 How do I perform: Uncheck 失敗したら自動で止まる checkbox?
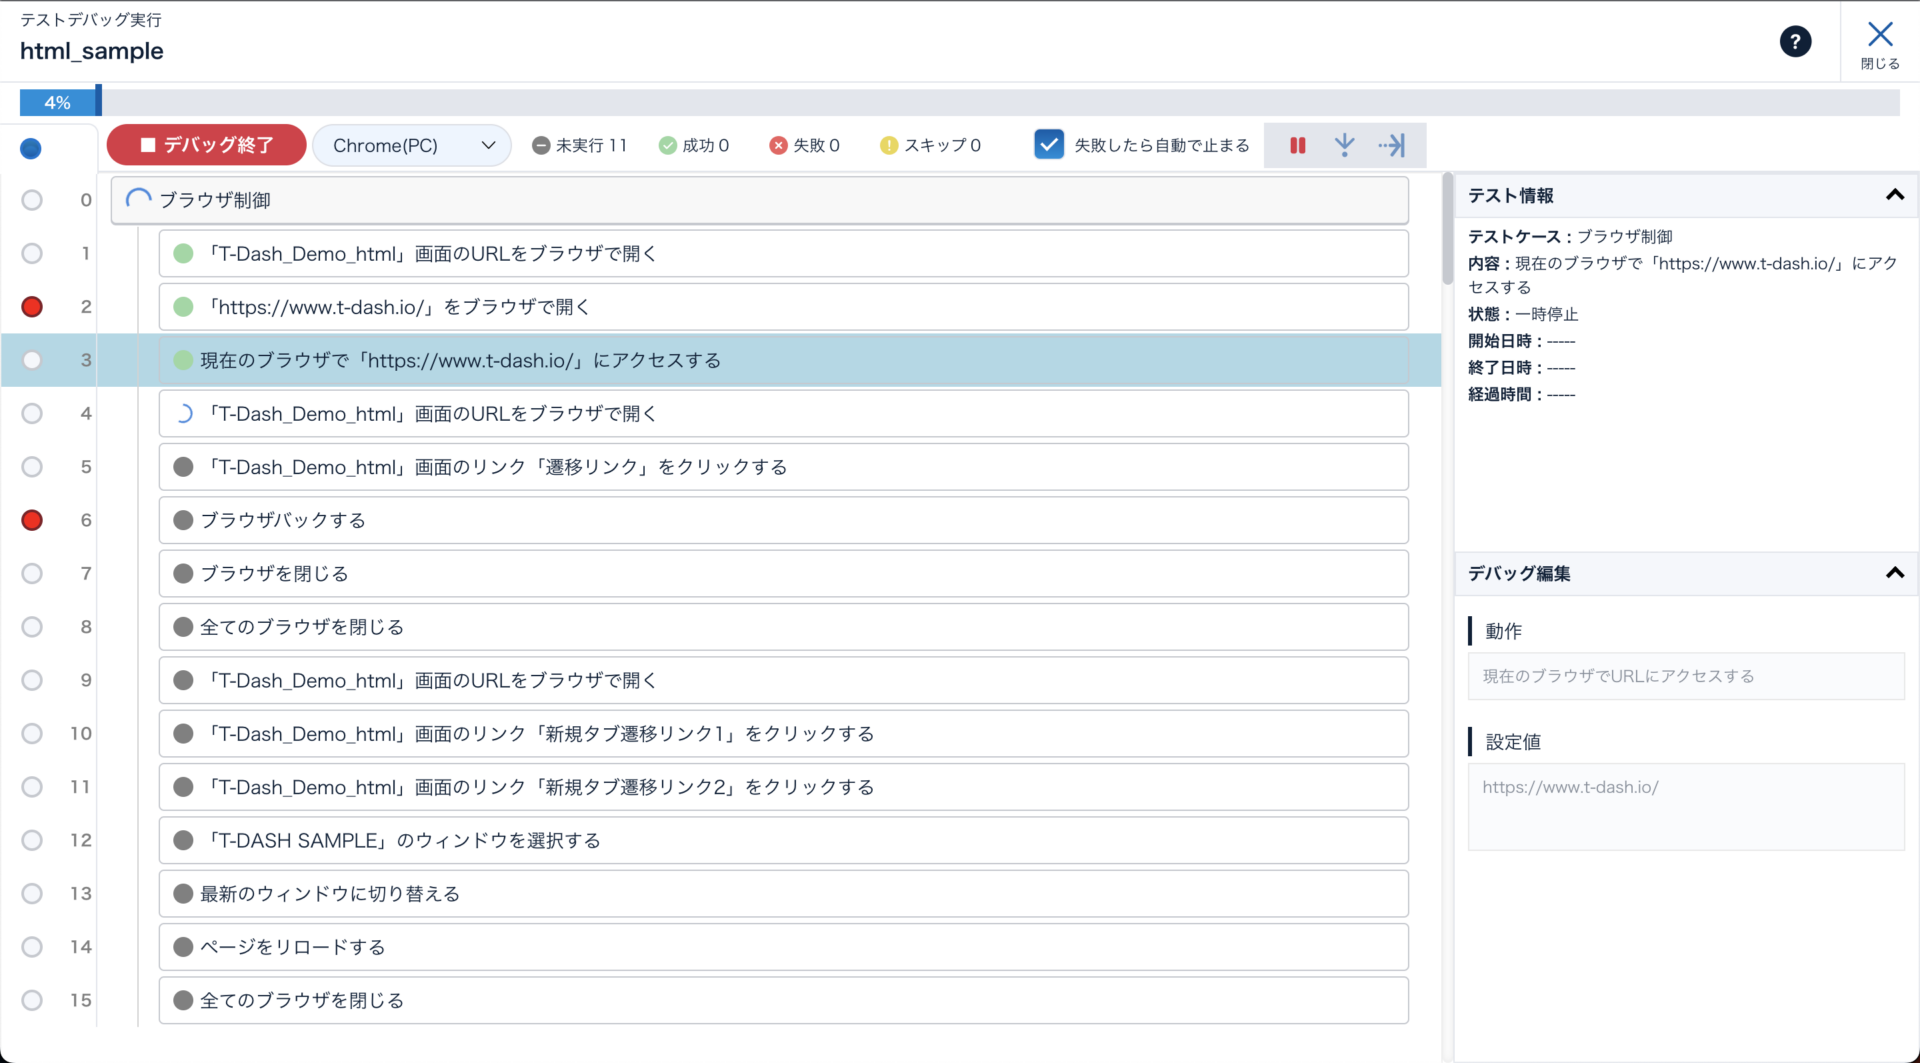coord(1048,145)
